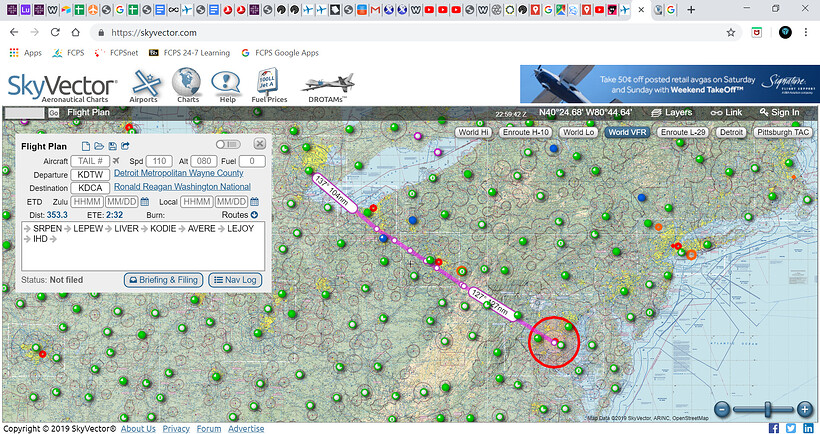Select the KODIE waypoint in route
Viewport: 820px width, 434px height.
tap(164, 229)
